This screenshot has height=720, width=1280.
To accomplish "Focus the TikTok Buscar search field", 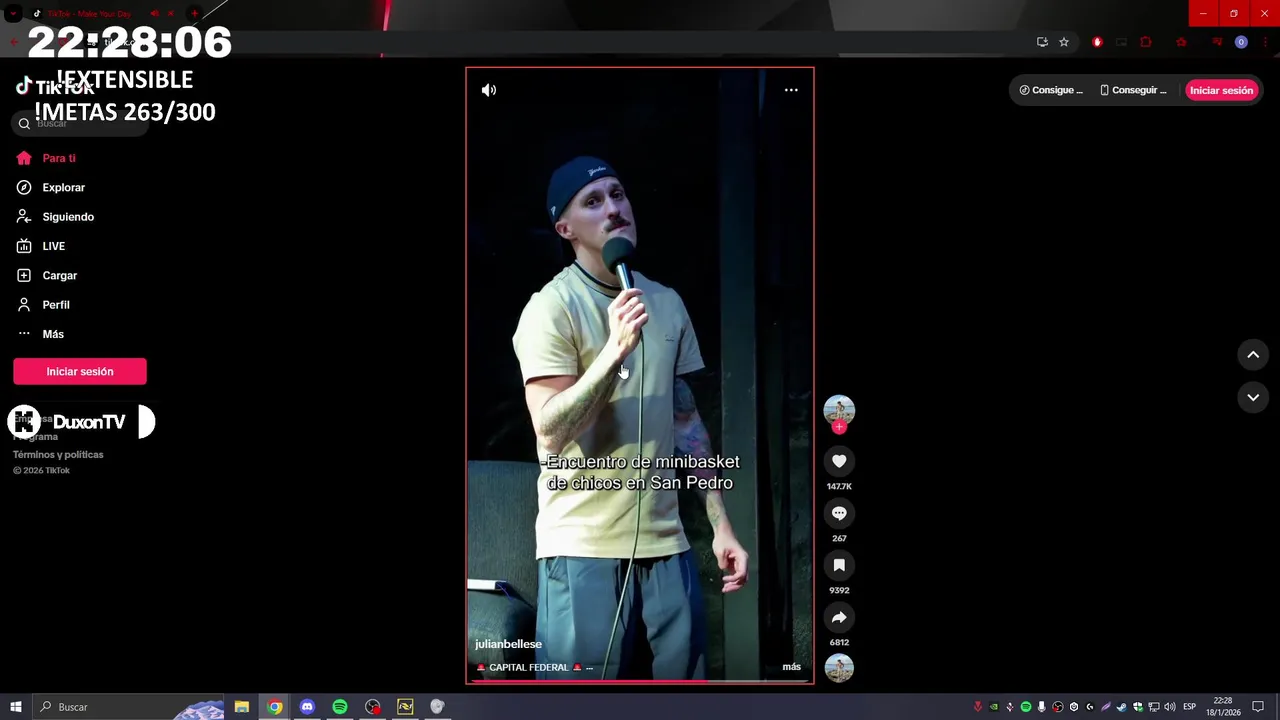I will point(80,123).
